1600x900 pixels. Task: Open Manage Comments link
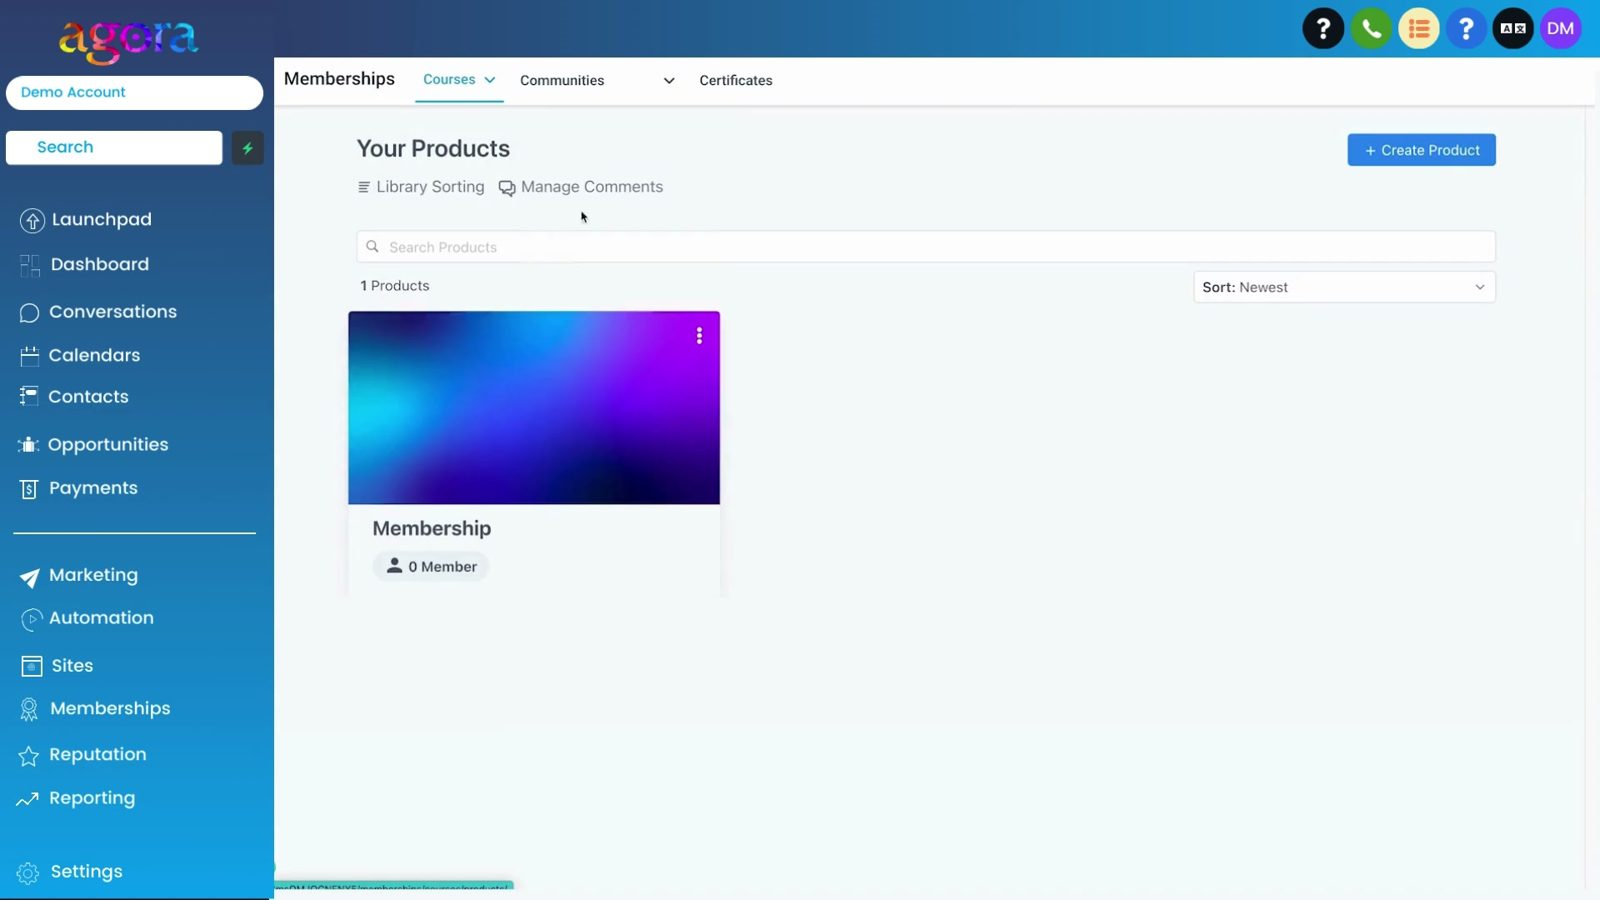click(581, 187)
